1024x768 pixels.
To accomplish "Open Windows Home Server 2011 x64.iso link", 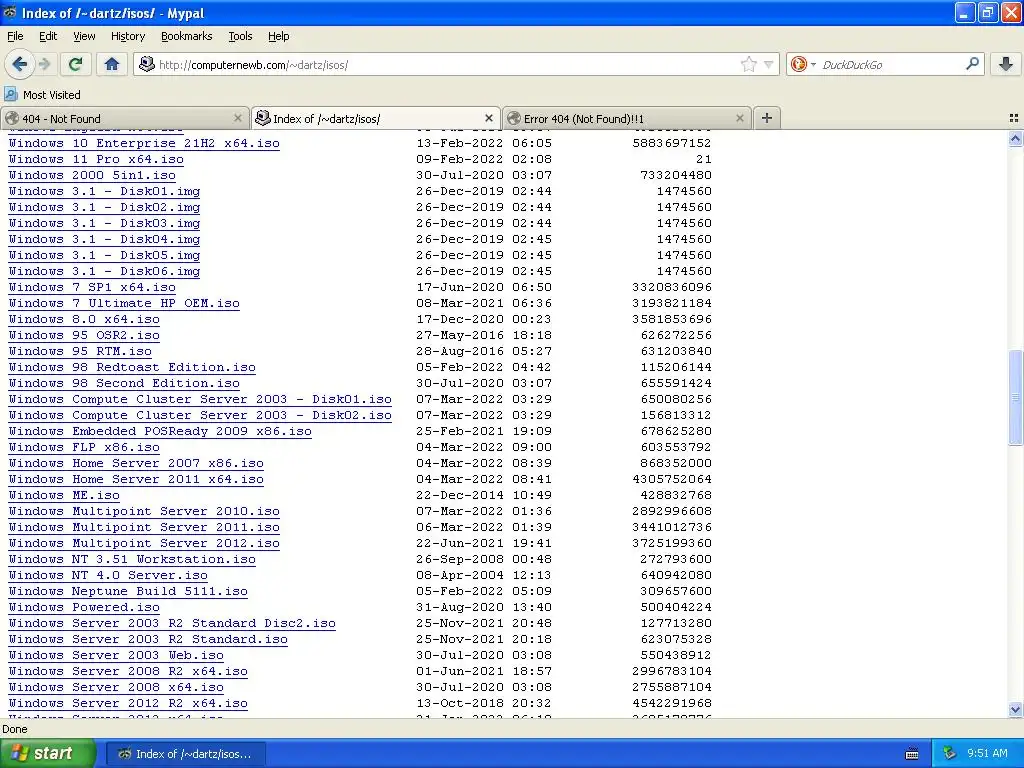I will pos(136,479).
